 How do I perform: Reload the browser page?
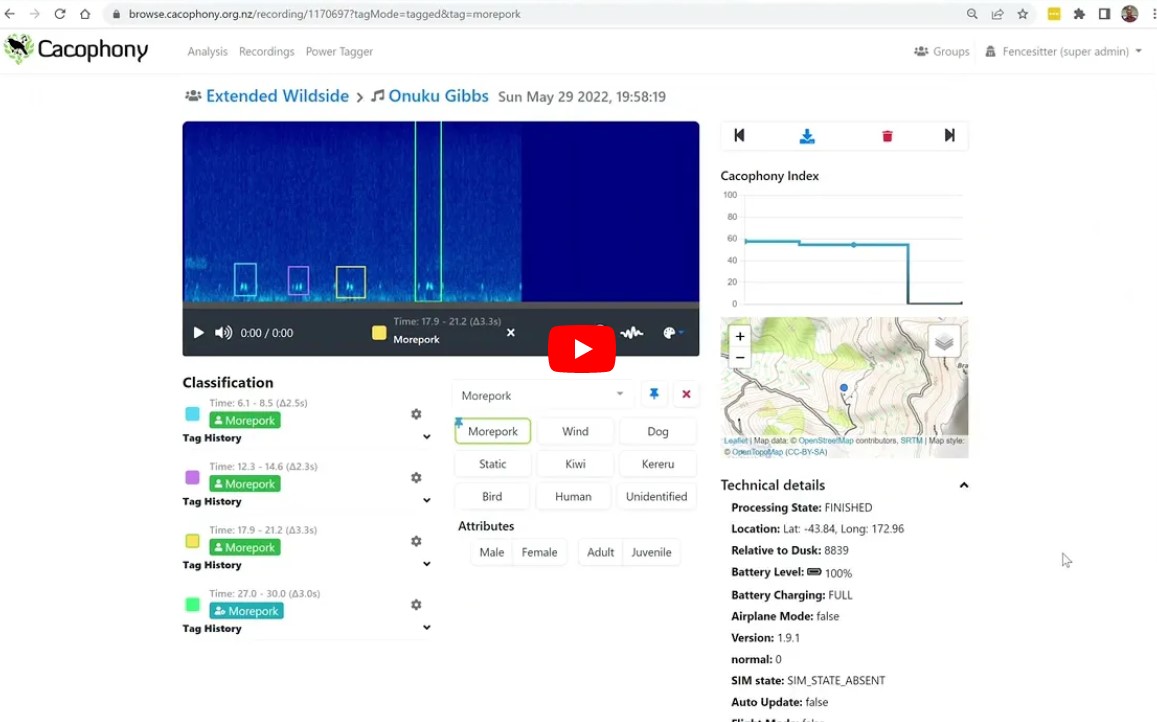pyautogui.click(x=60, y=14)
